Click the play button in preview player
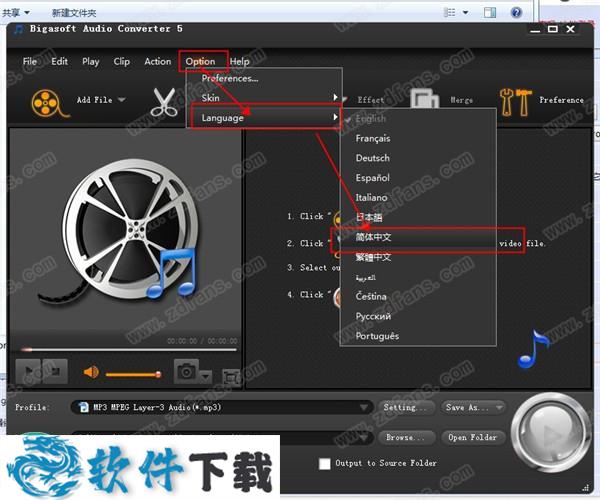The height and width of the screenshot is (500, 600). tap(29, 371)
